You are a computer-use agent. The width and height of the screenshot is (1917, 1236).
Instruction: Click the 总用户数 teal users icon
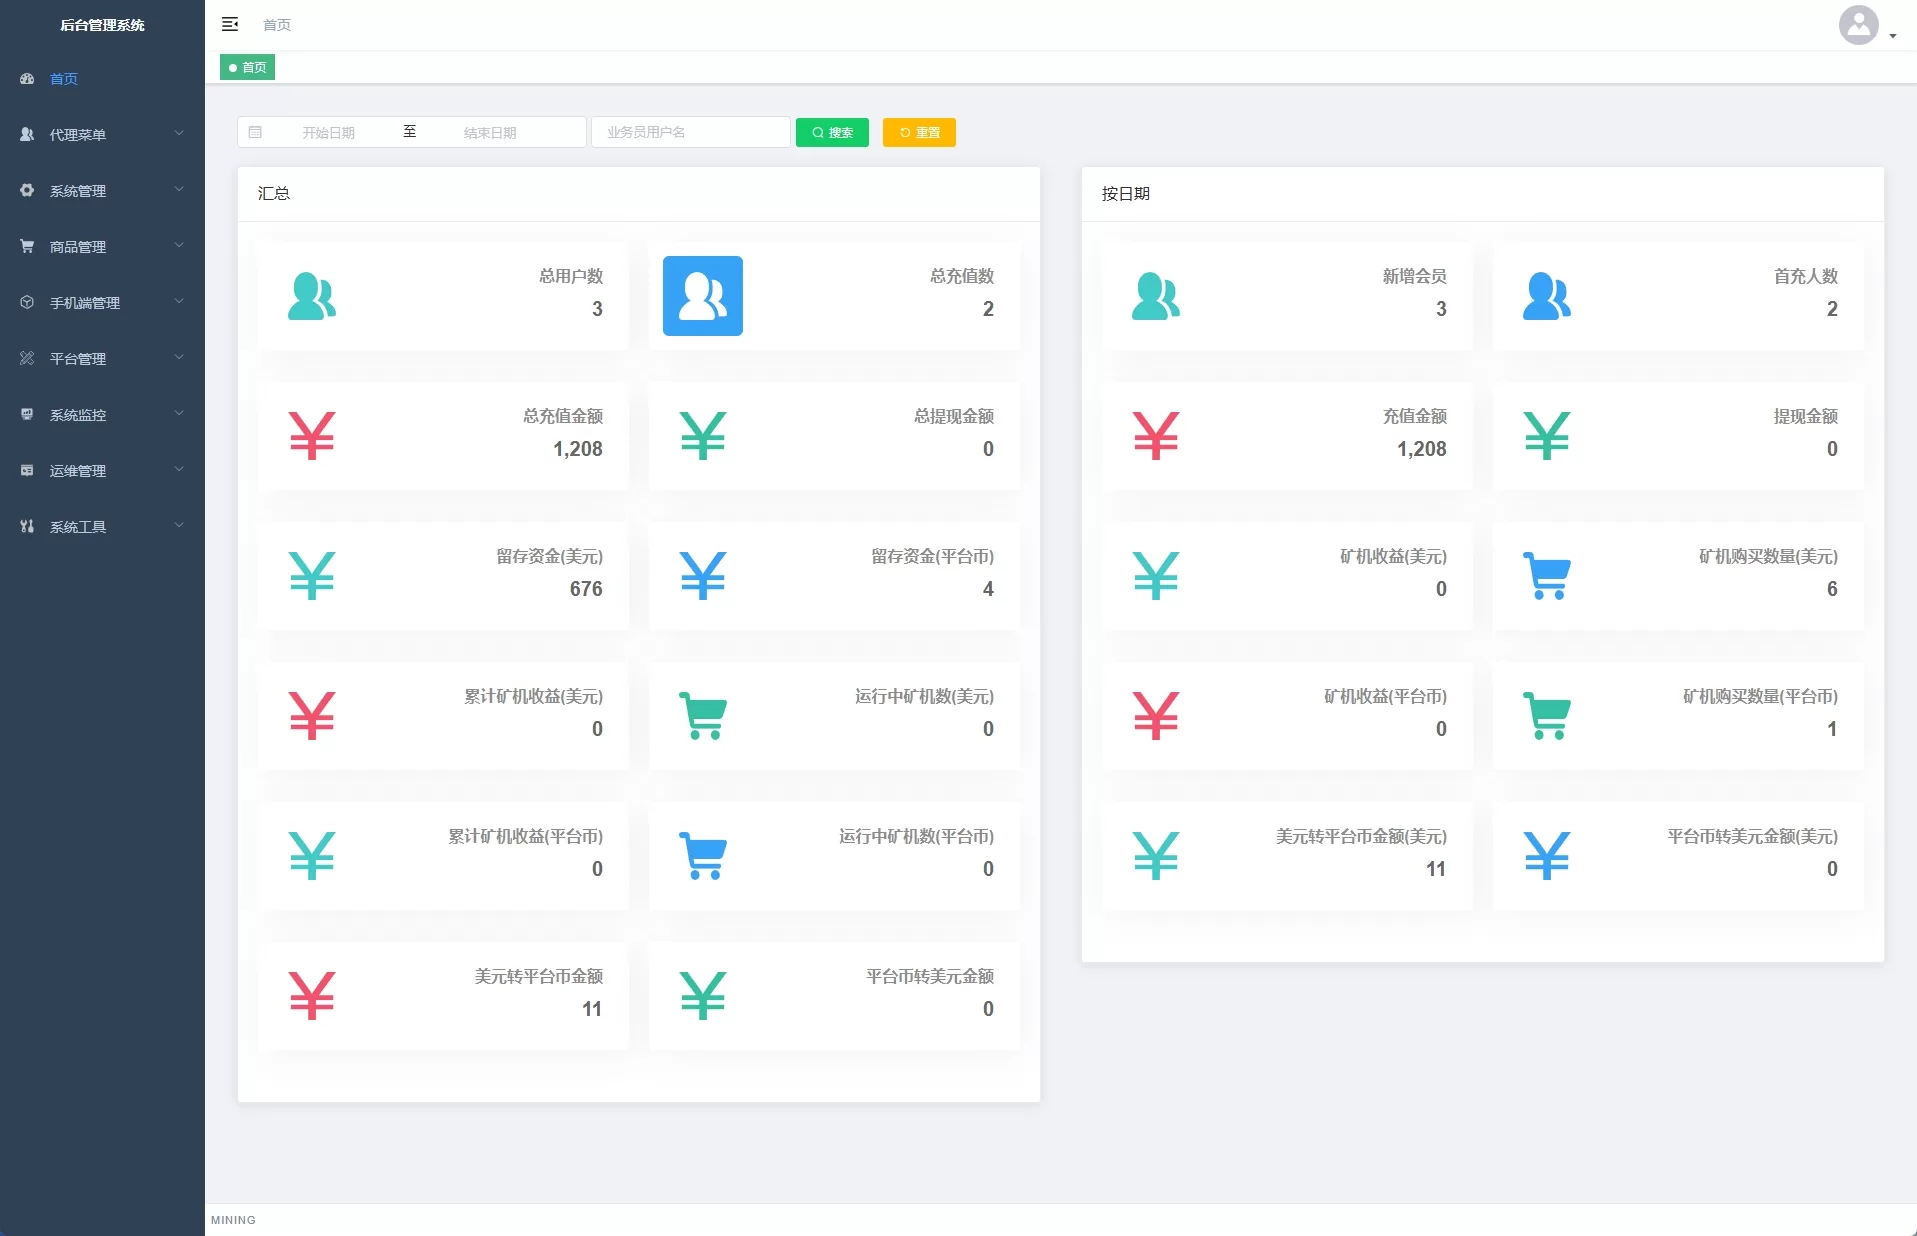pyautogui.click(x=311, y=296)
